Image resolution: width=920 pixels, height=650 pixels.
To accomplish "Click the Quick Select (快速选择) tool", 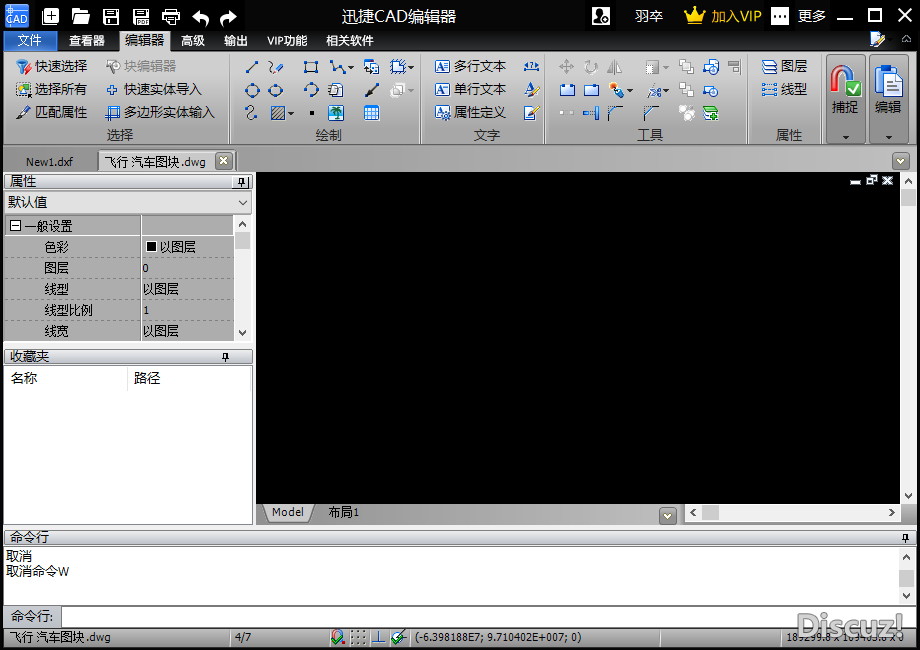I will coord(52,66).
